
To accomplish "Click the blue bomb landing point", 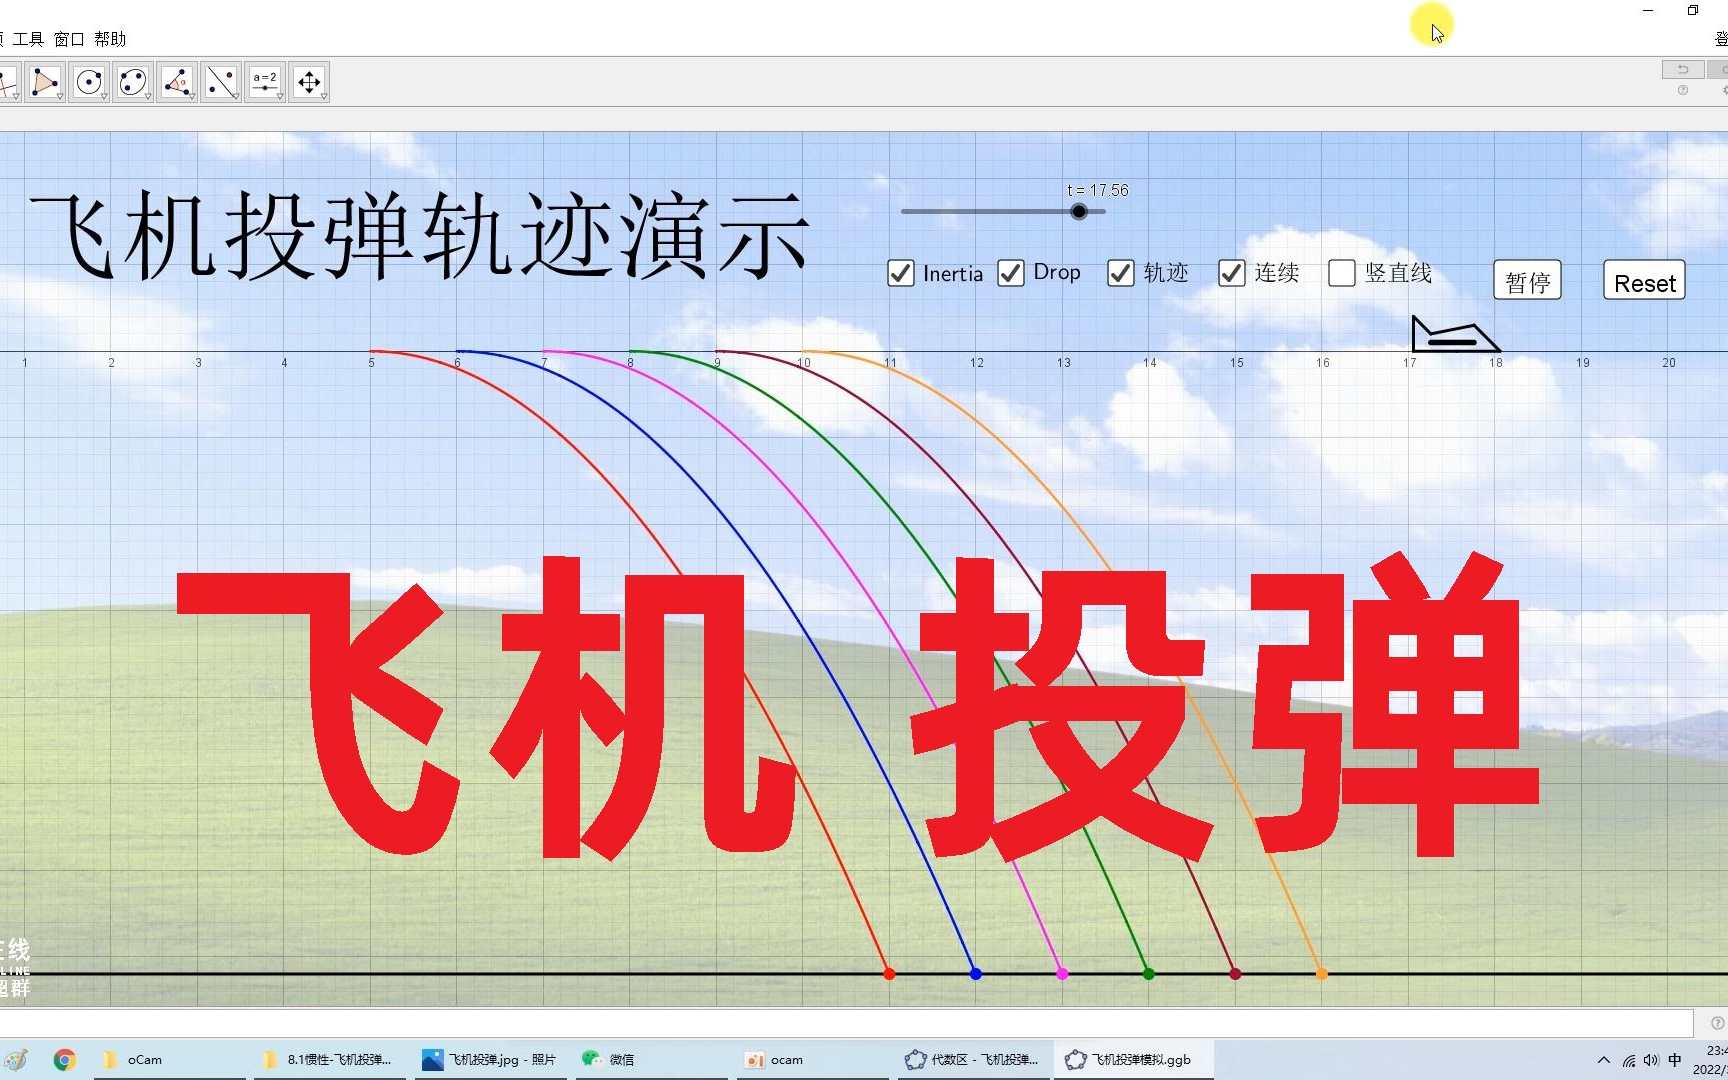I will click(x=976, y=974).
